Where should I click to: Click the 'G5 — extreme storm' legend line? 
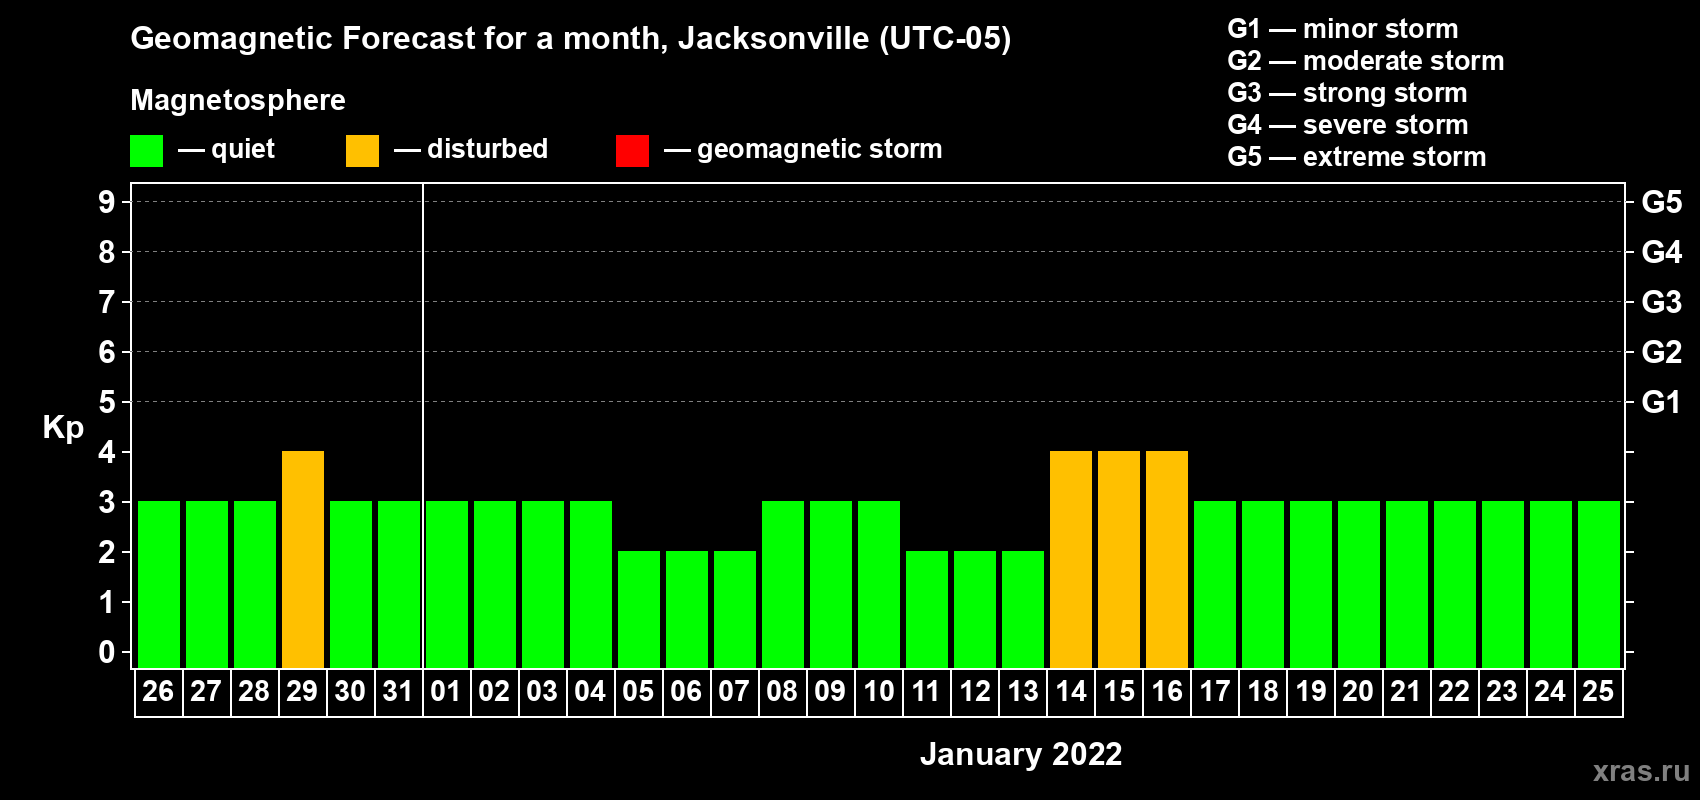(x=1357, y=157)
